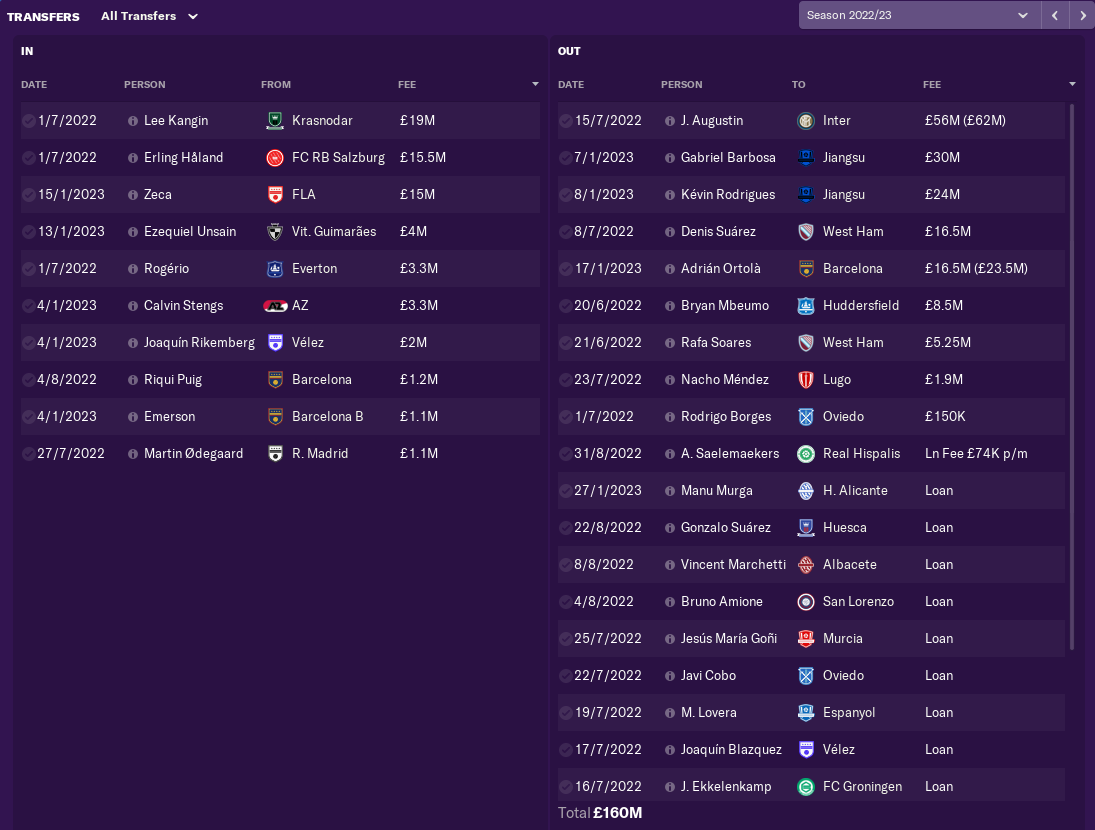Go to the next season arrow
Viewport: 1095px width, 830px height.
click(1082, 15)
